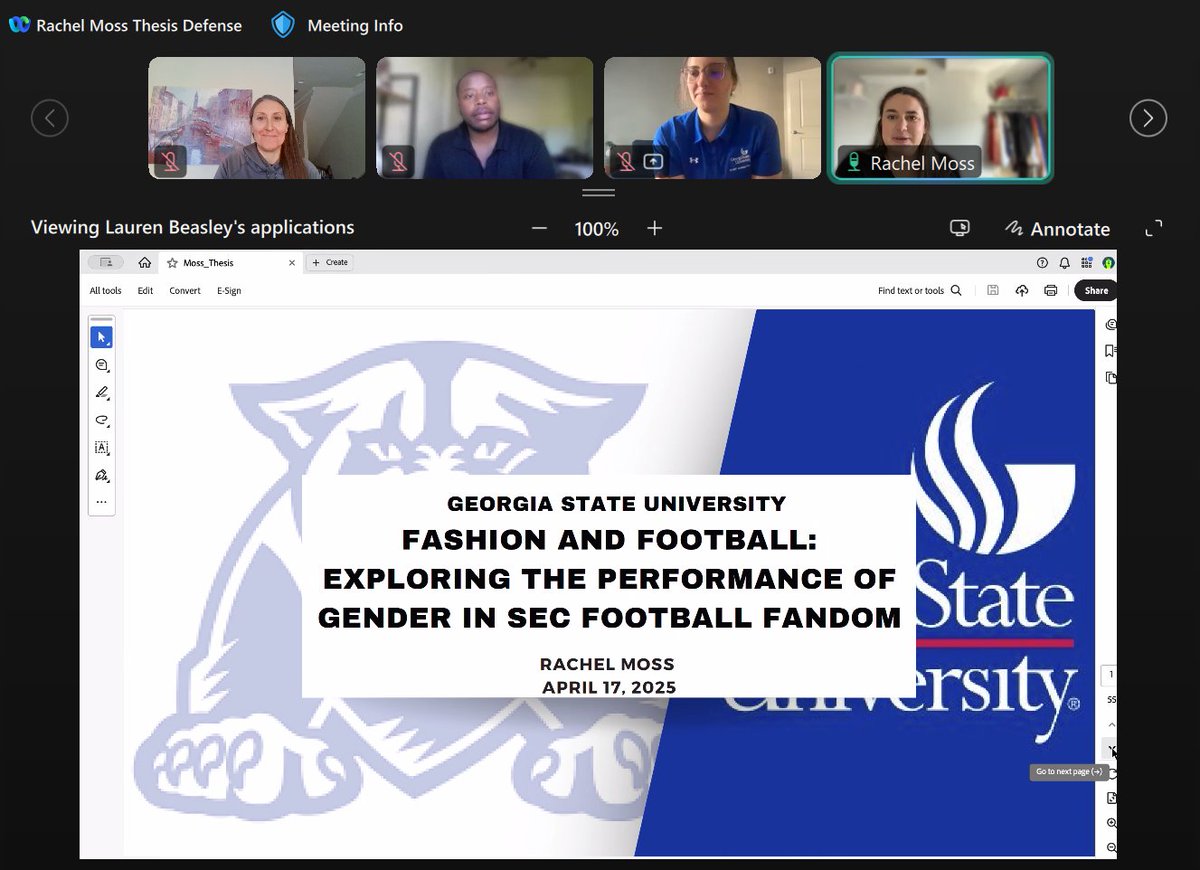1200x870 pixels.
Task: Choose the Draw freehand loop tool
Action: pos(101,420)
